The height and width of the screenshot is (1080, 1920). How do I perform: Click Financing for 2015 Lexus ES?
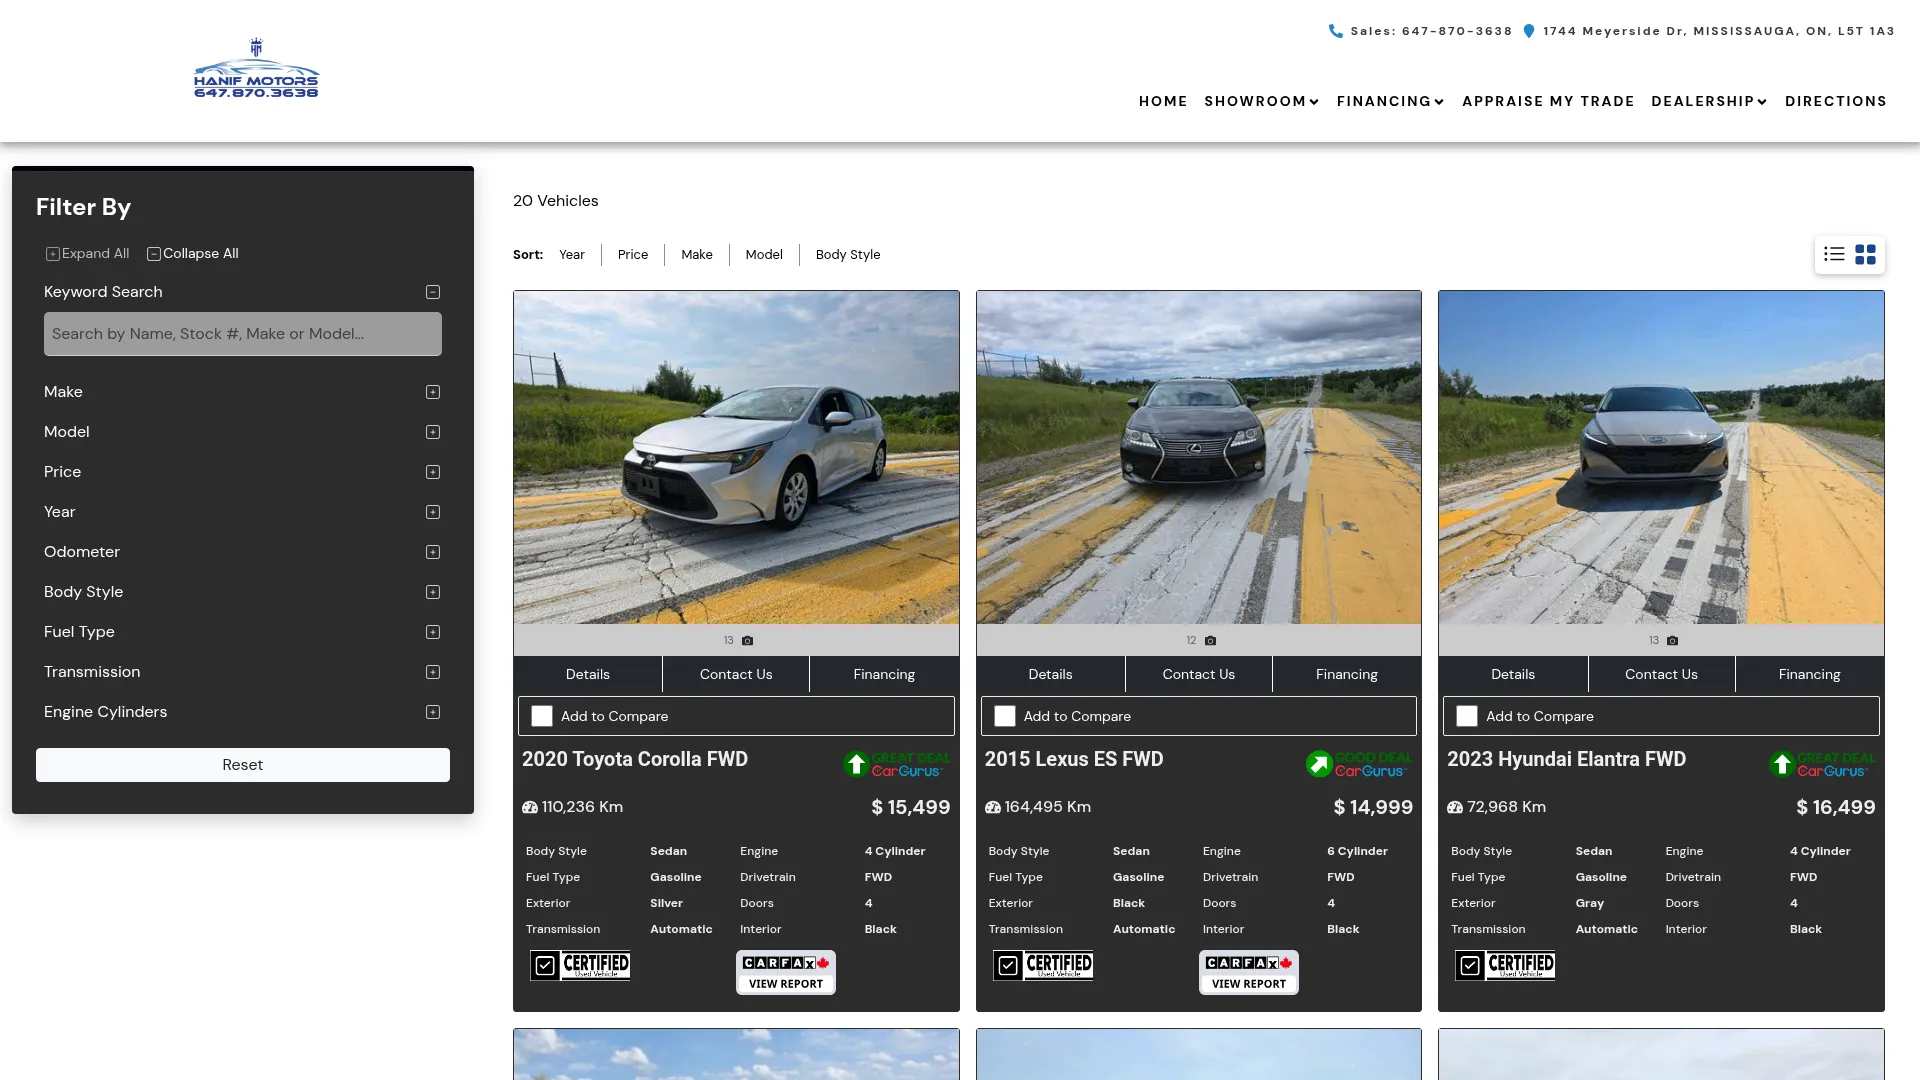click(1347, 674)
